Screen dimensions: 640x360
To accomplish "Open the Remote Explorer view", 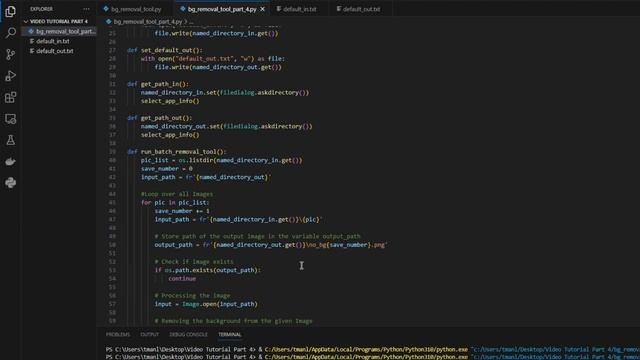I will tap(11, 119).
